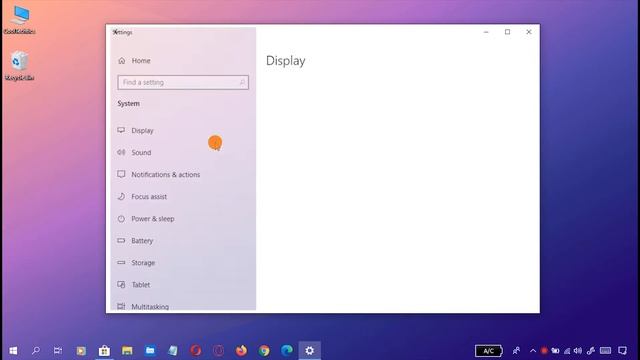Launch Firefox from the taskbar
Screen dimensions: 640x360
[x=241, y=351]
